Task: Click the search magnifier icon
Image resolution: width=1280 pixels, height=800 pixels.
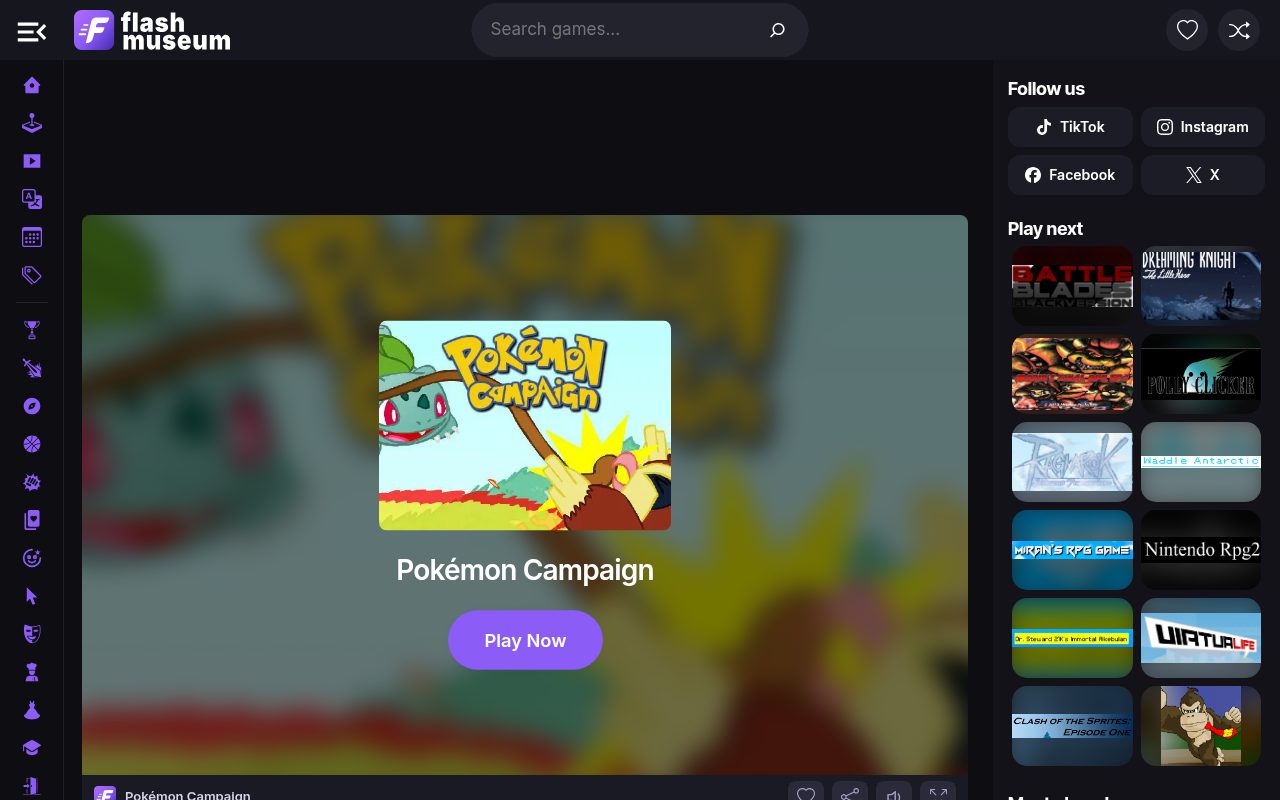Action: tap(777, 30)
